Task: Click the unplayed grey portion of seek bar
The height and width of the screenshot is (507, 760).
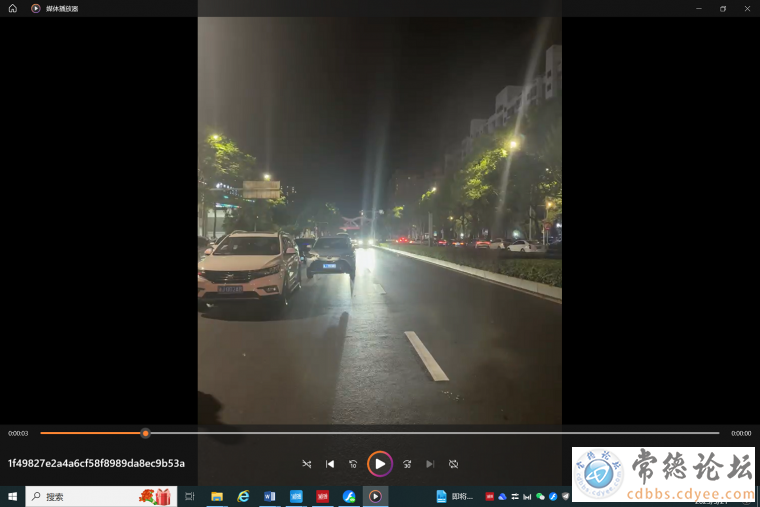Action: [x=434, y=433]
